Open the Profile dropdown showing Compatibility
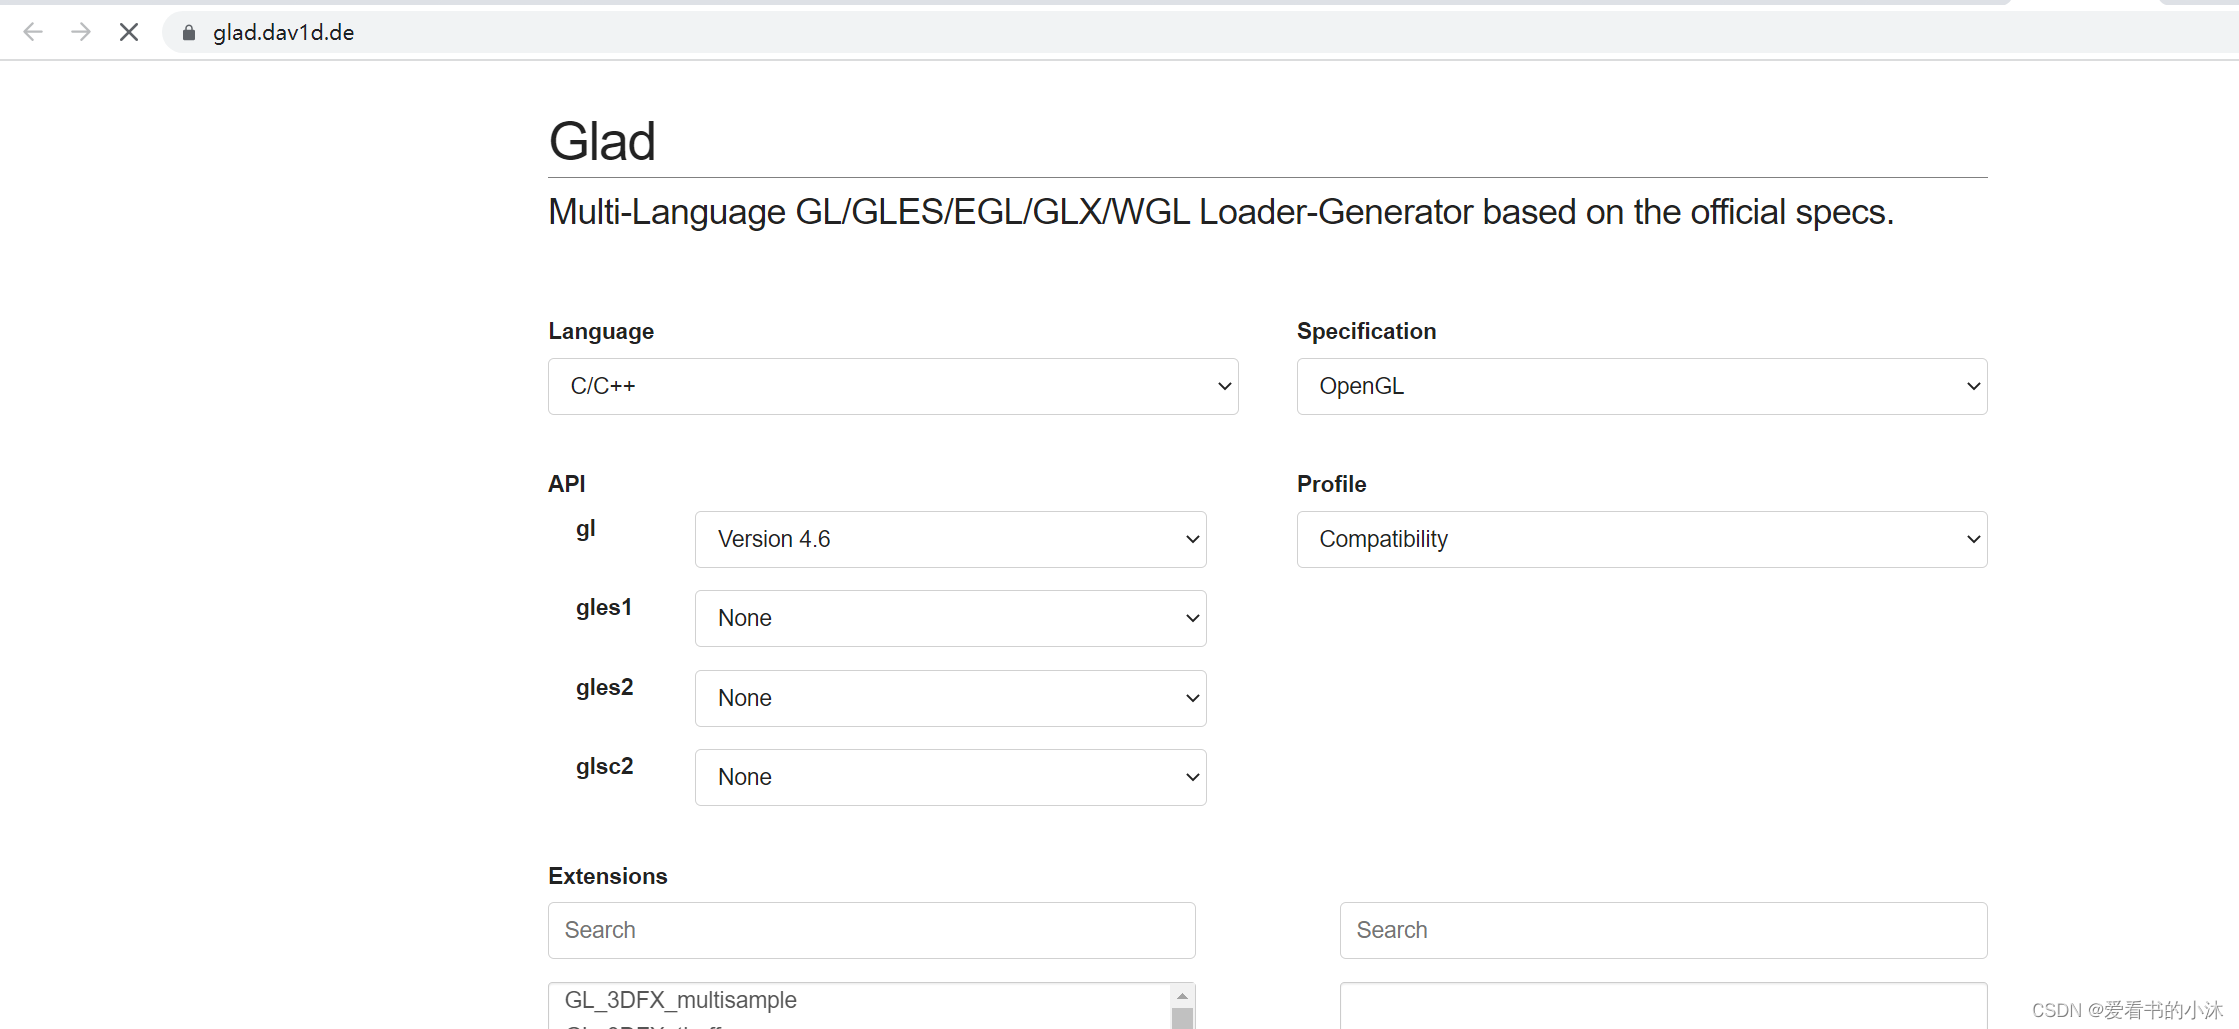This screenshot has height=1029, width=2239. pyautogui.click(x=1642, y=539)
